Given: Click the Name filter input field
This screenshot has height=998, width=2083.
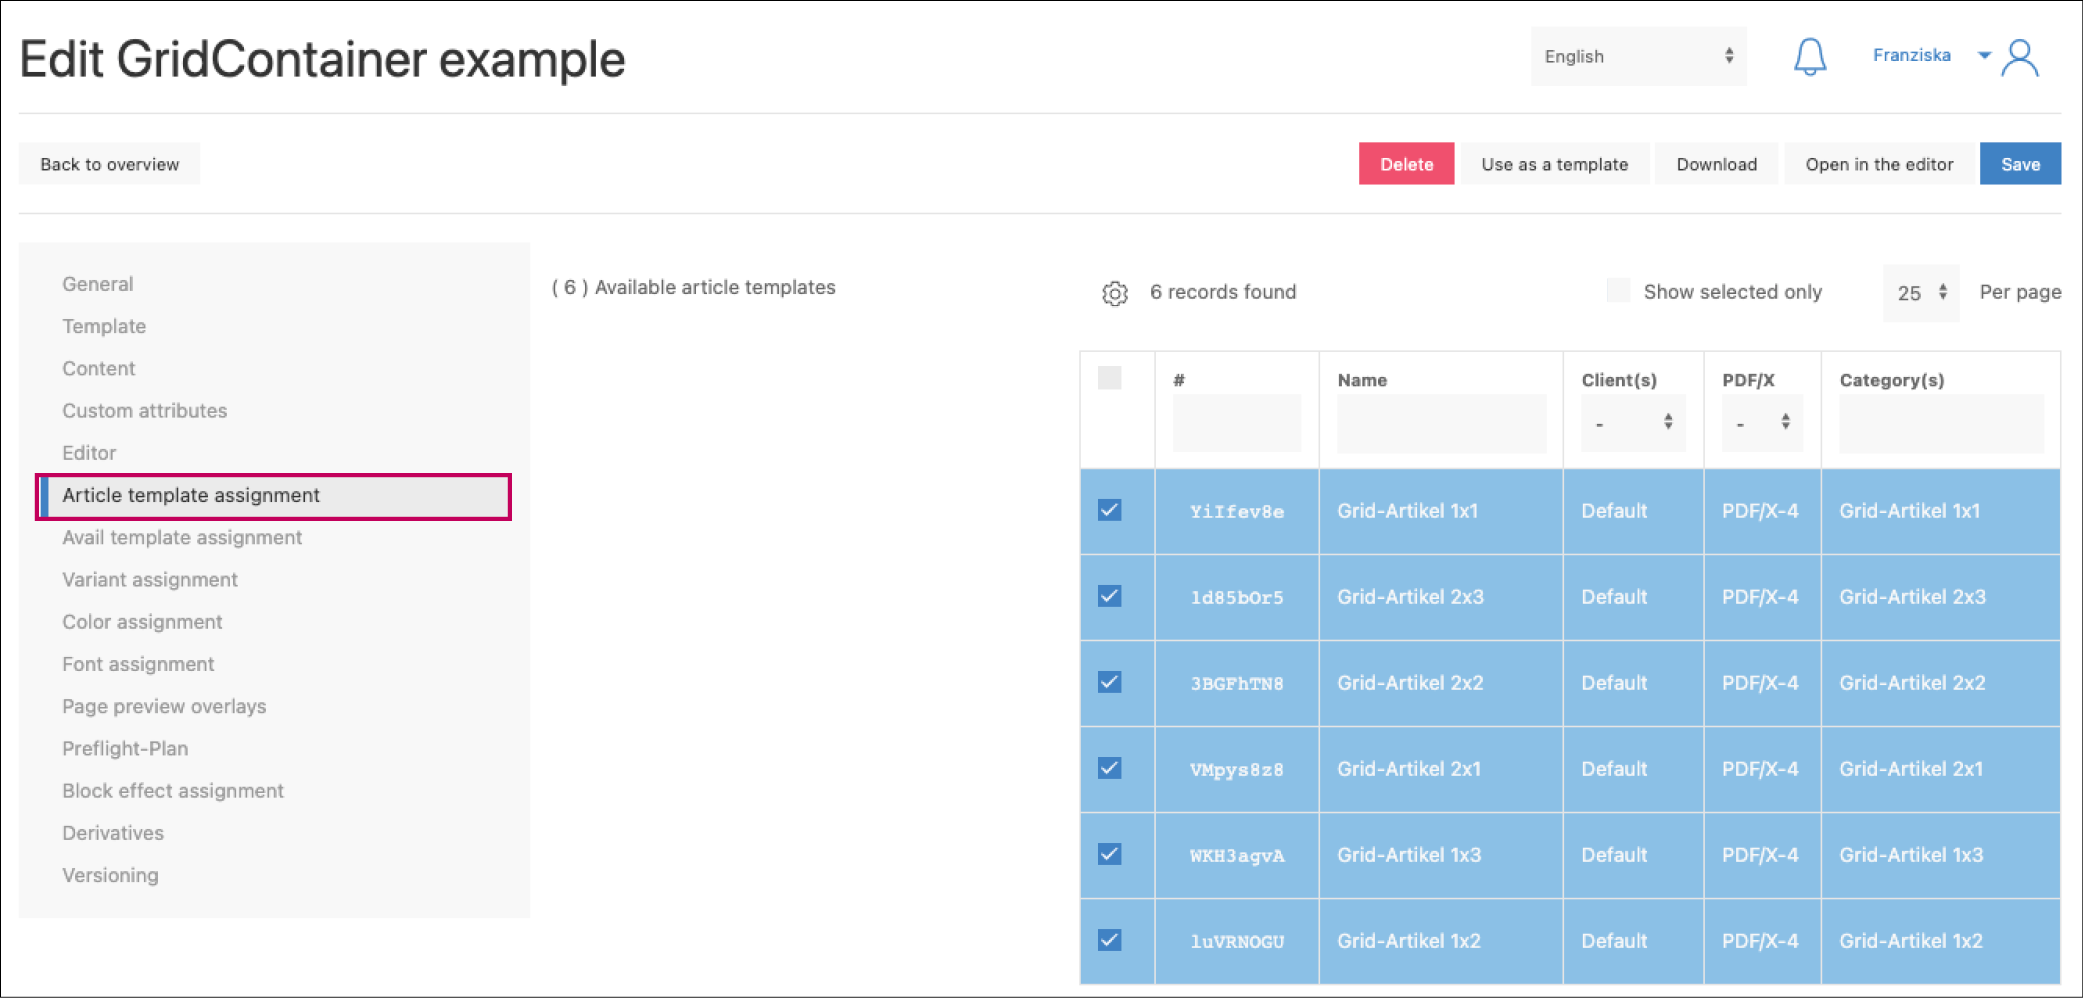Looking at the screenshot, I should tap(1440, 423).
